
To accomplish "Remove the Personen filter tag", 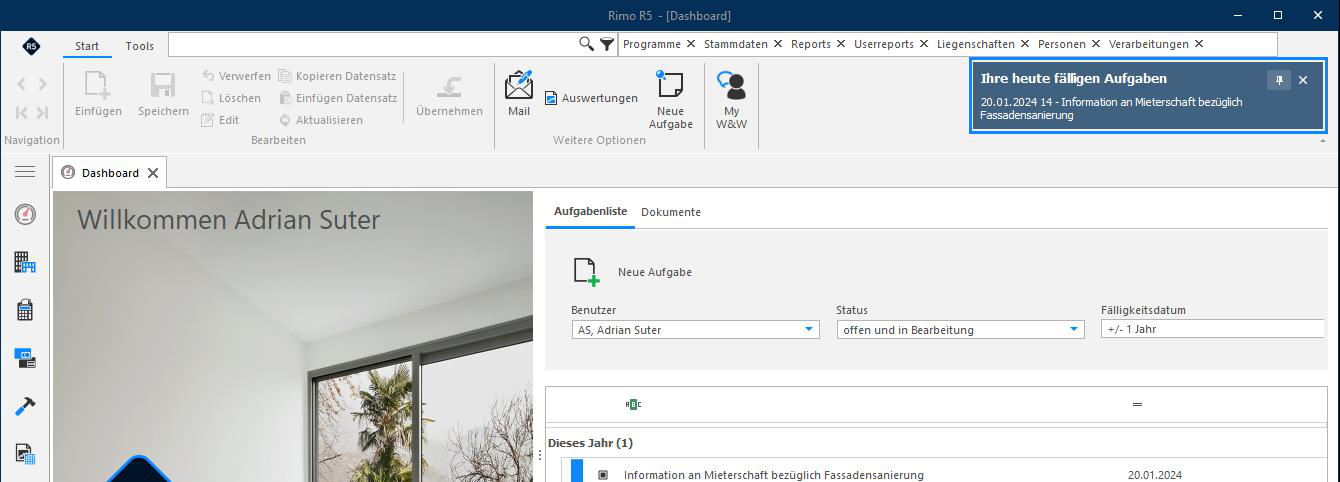I will pos(1096,44).
